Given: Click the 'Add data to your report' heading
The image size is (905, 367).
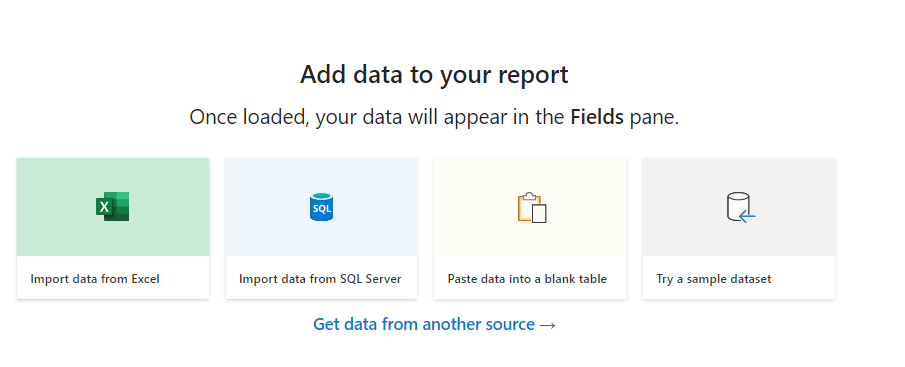Looking at the screenshot, I should [x=434, y=76].
